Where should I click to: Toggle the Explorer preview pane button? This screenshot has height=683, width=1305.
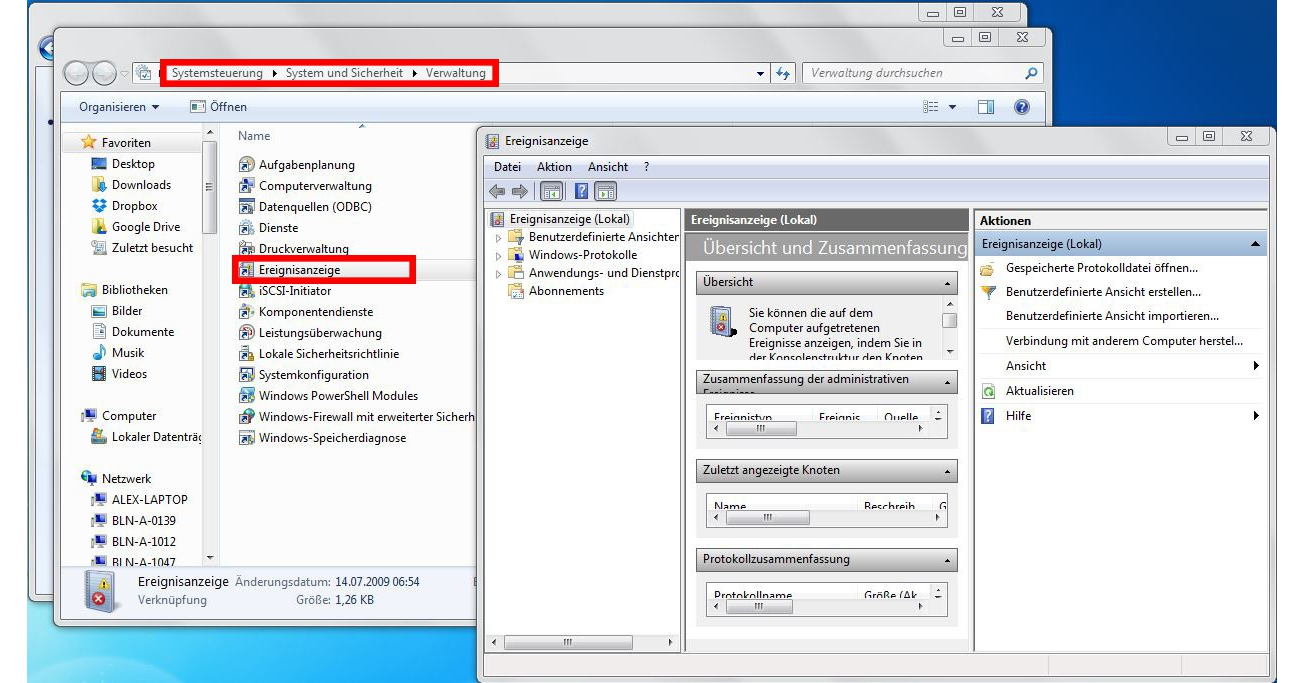pos(986,107)
